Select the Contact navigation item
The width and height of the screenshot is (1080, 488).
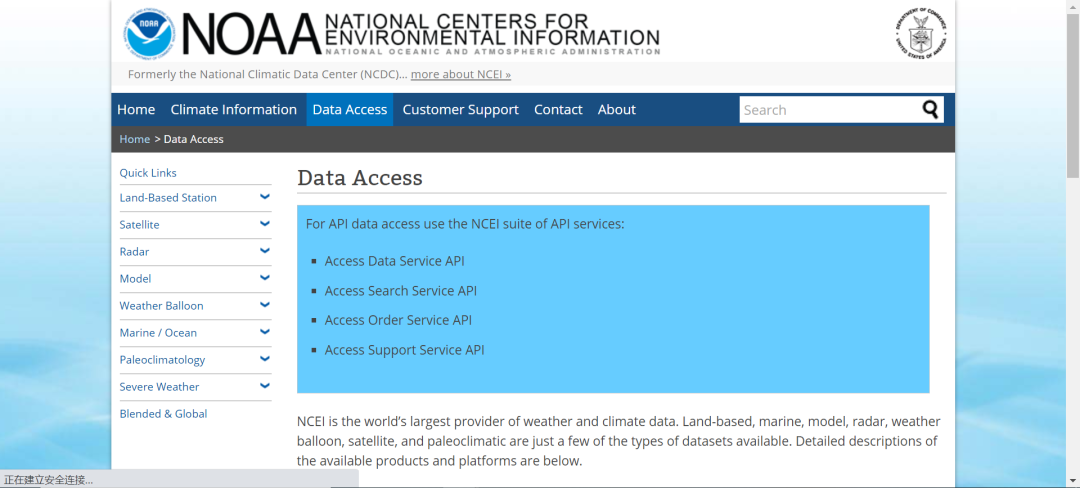[558, 110]
